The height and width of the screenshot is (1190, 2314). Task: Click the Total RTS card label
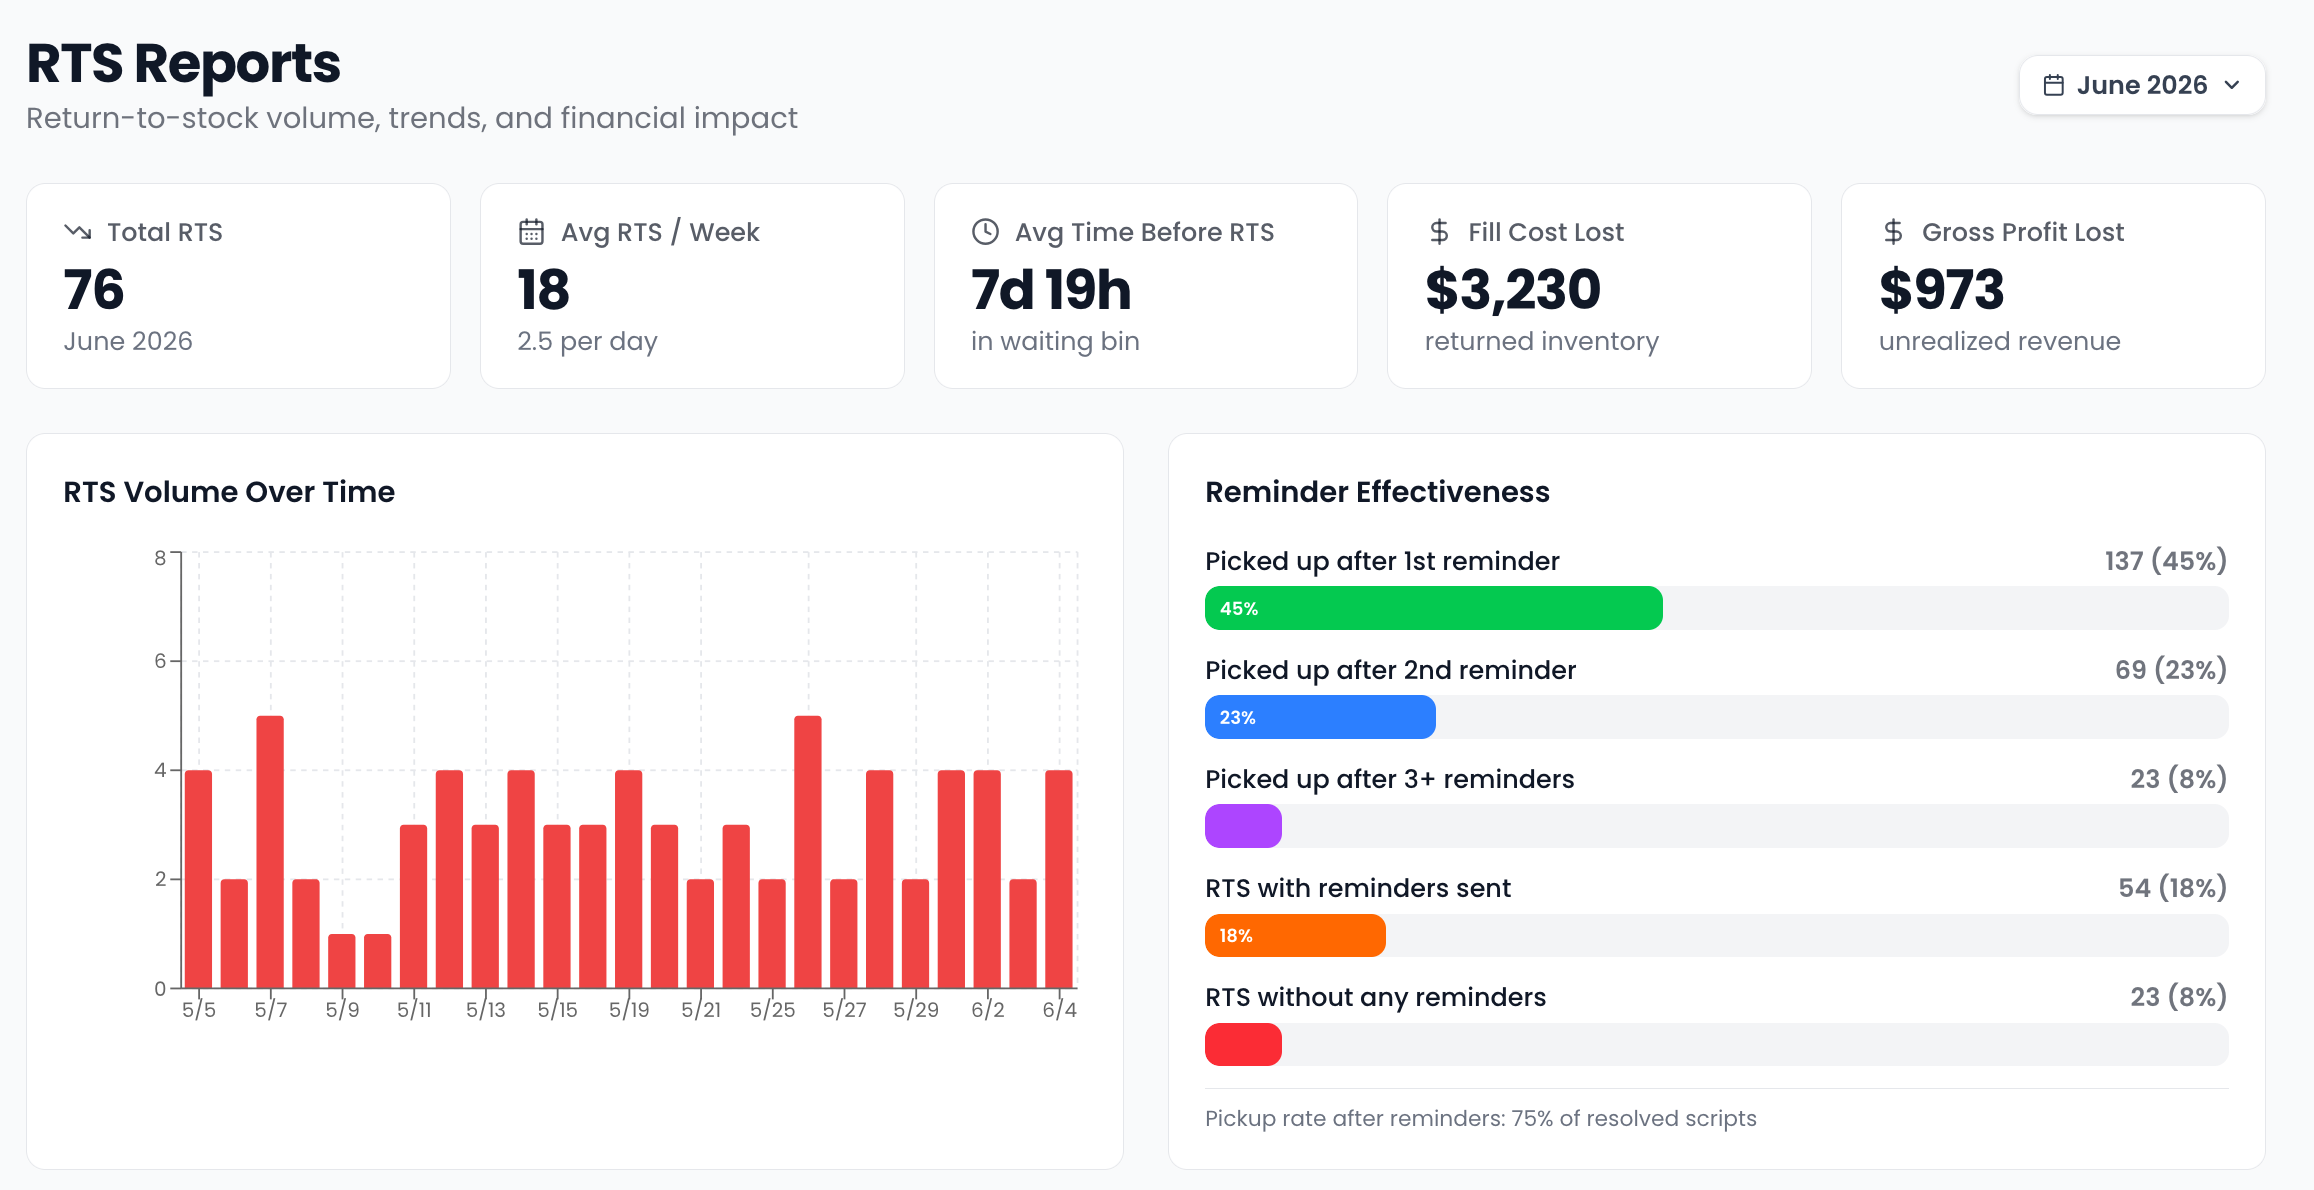pyautogui.click(x=165, y=232)
